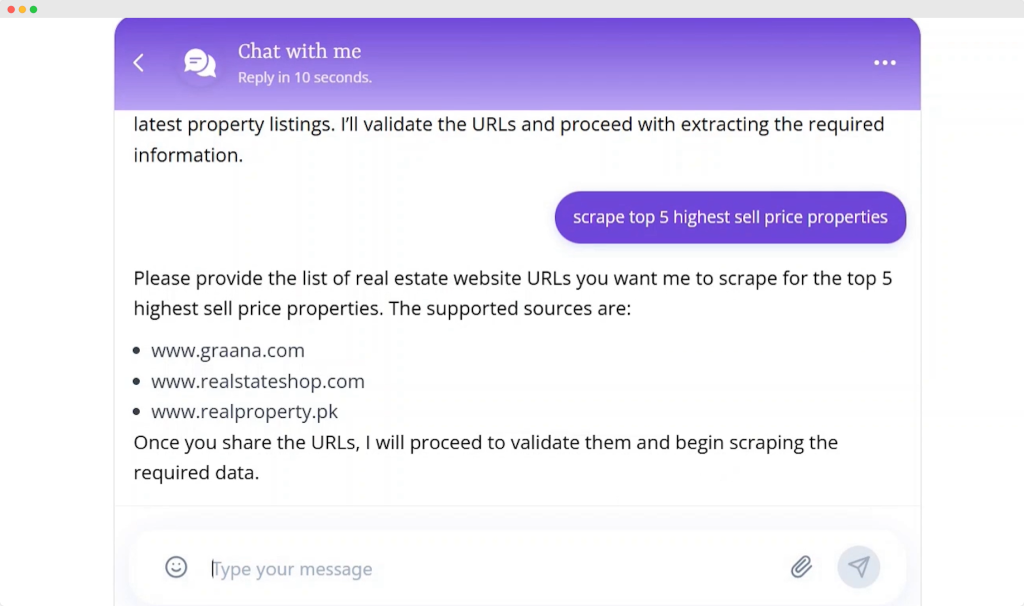Visit the www.realstateshop.com link

pyautogui.click(x=258, y=381)
